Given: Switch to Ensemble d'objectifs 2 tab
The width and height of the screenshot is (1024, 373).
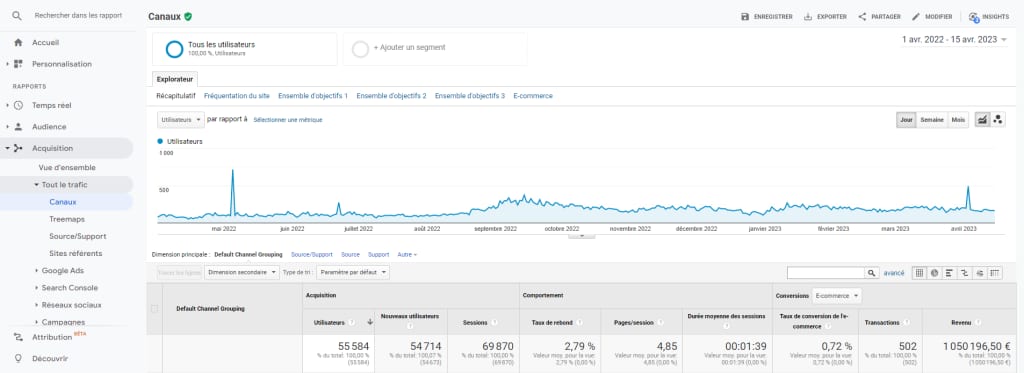Looking at the screenshot, I should click(x=391, y=96).
